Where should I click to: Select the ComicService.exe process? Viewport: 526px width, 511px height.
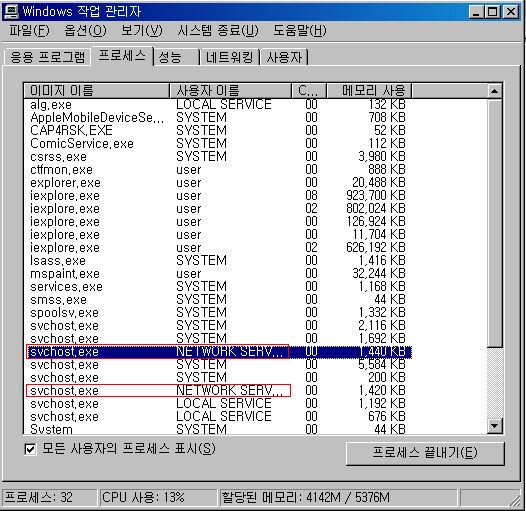(218, 144)
